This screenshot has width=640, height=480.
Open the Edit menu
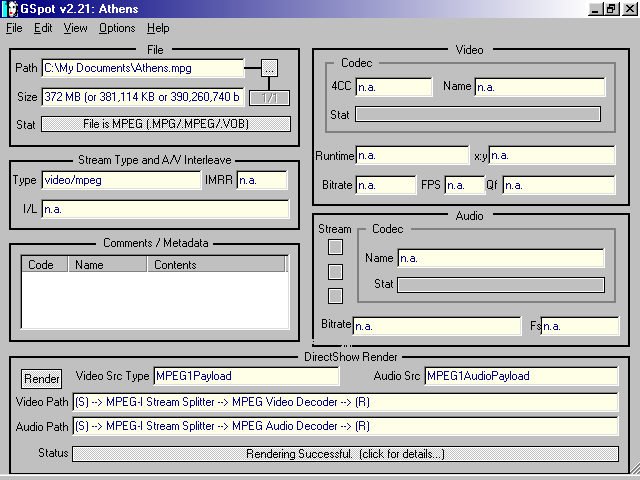[x=43, y=28]
